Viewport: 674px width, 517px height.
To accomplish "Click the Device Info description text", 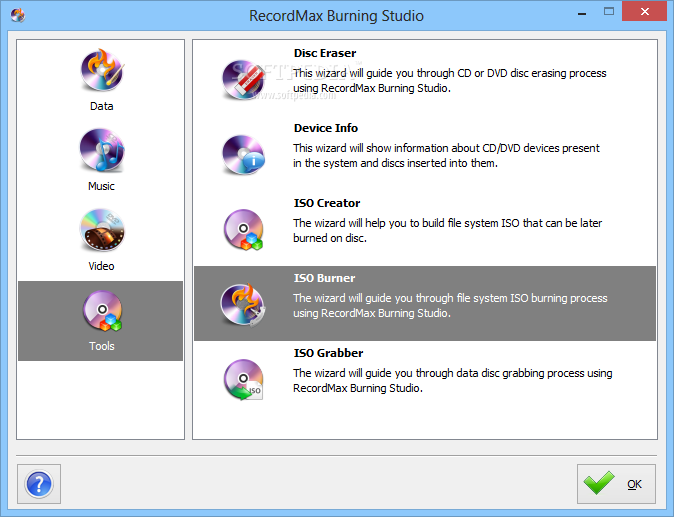I will [x=446, y=156].
